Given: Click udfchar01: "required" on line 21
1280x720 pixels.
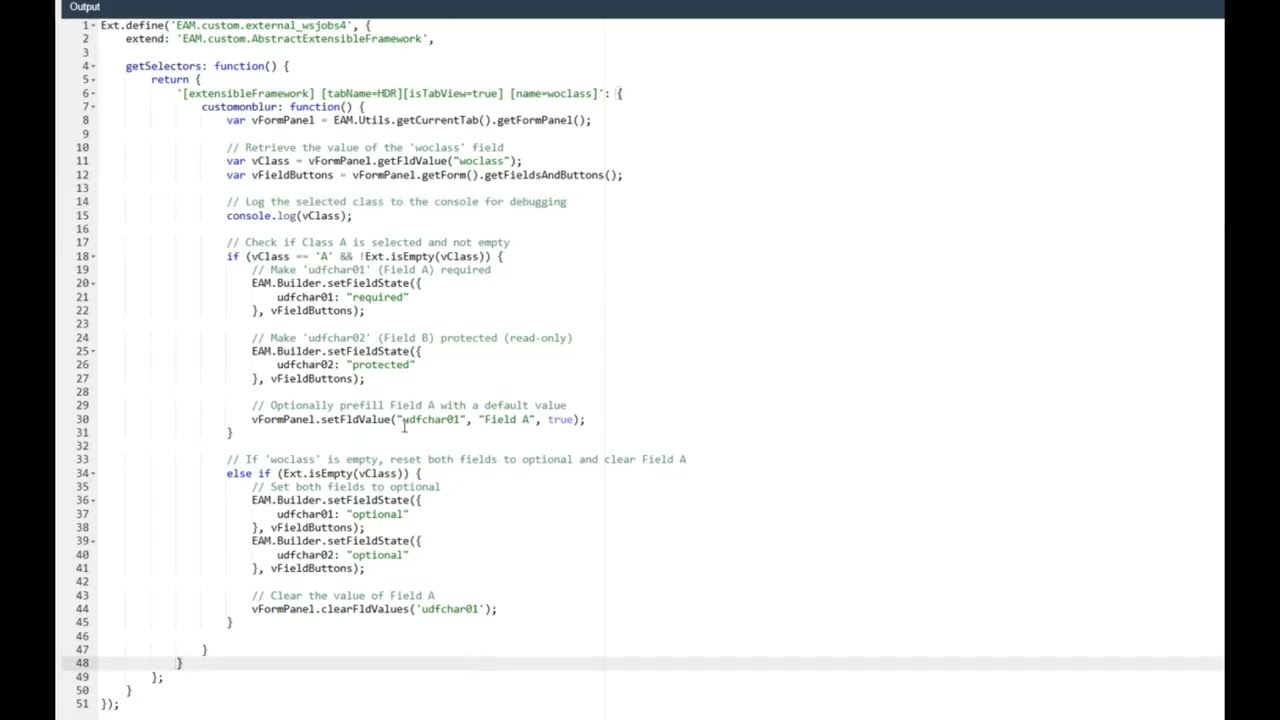Looking at the screenshot, I should coord(343,297).
